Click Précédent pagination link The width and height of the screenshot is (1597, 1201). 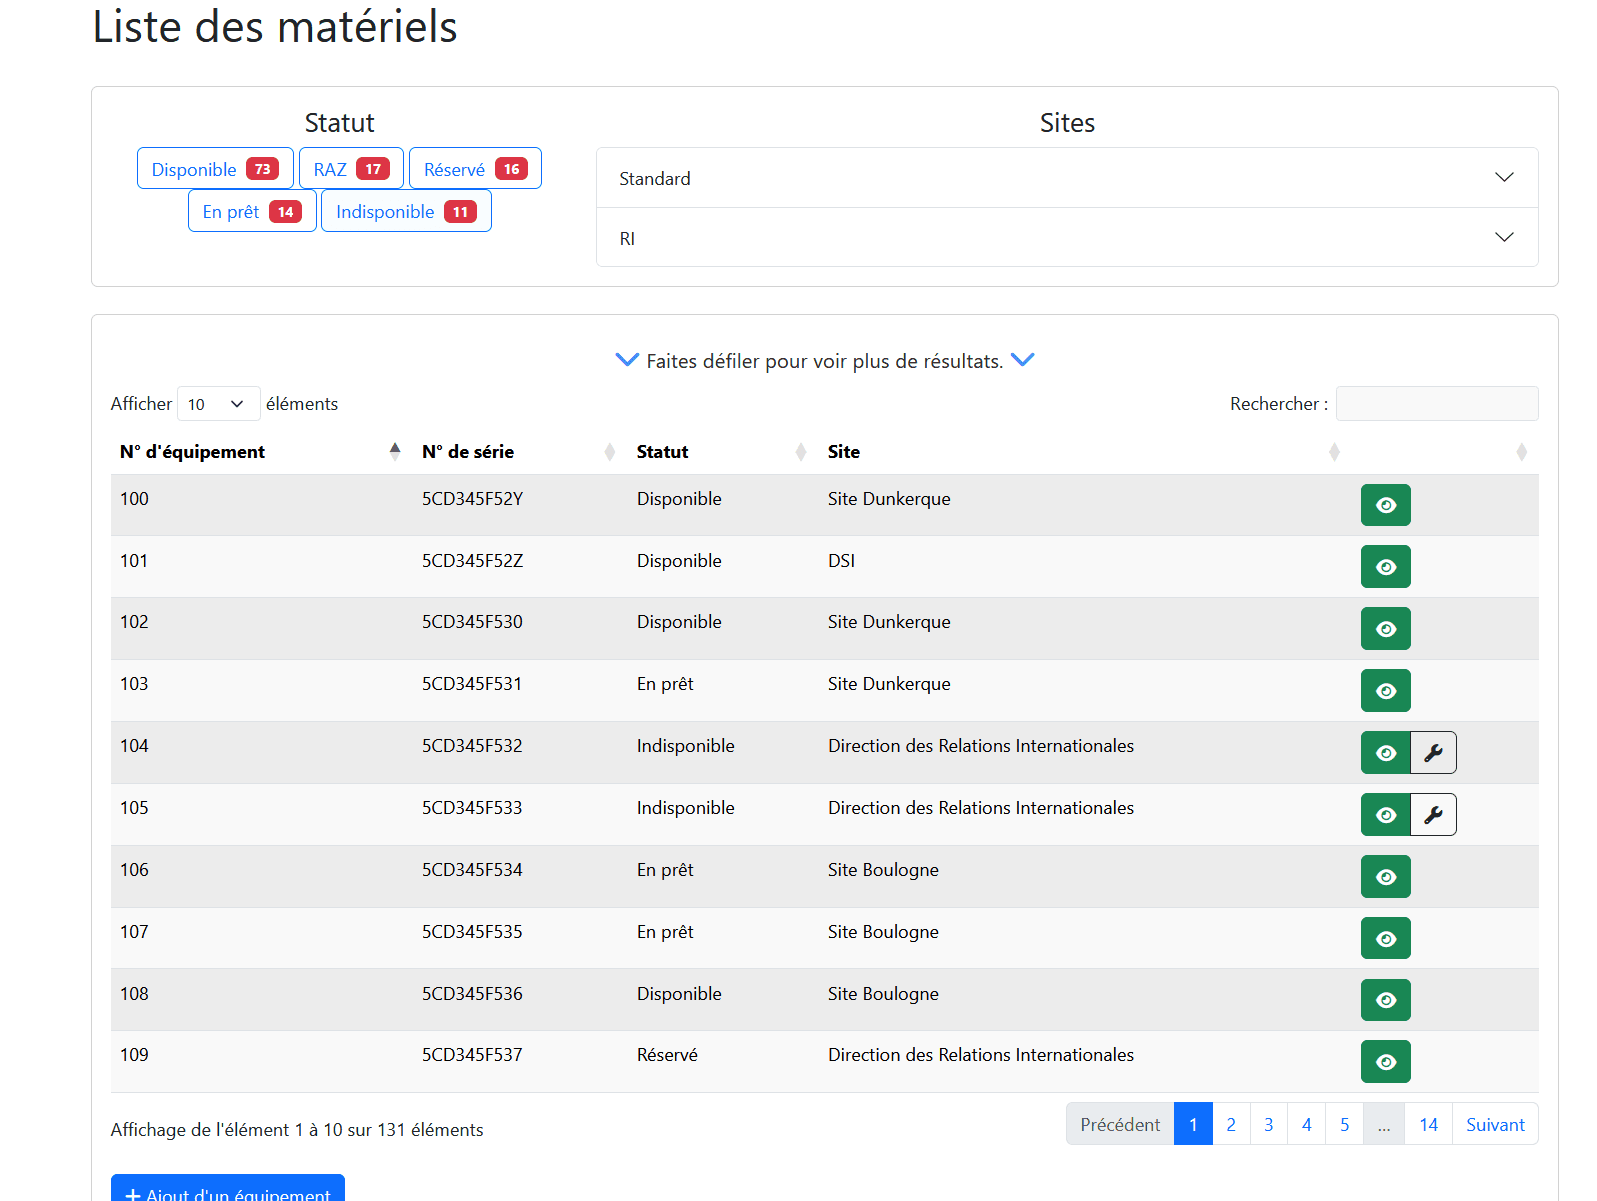click(1120, 1124)
